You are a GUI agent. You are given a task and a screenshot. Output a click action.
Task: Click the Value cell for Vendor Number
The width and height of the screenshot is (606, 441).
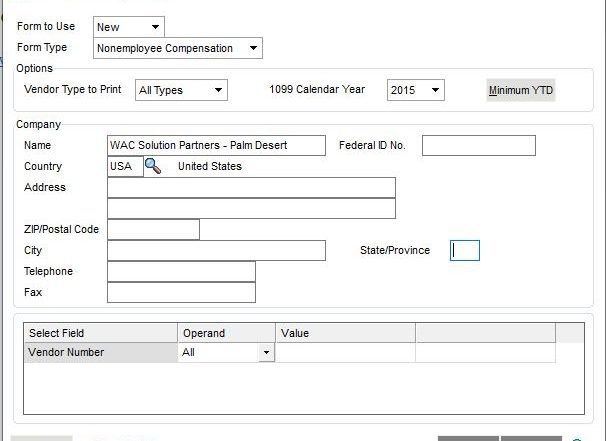click(346, 352)
